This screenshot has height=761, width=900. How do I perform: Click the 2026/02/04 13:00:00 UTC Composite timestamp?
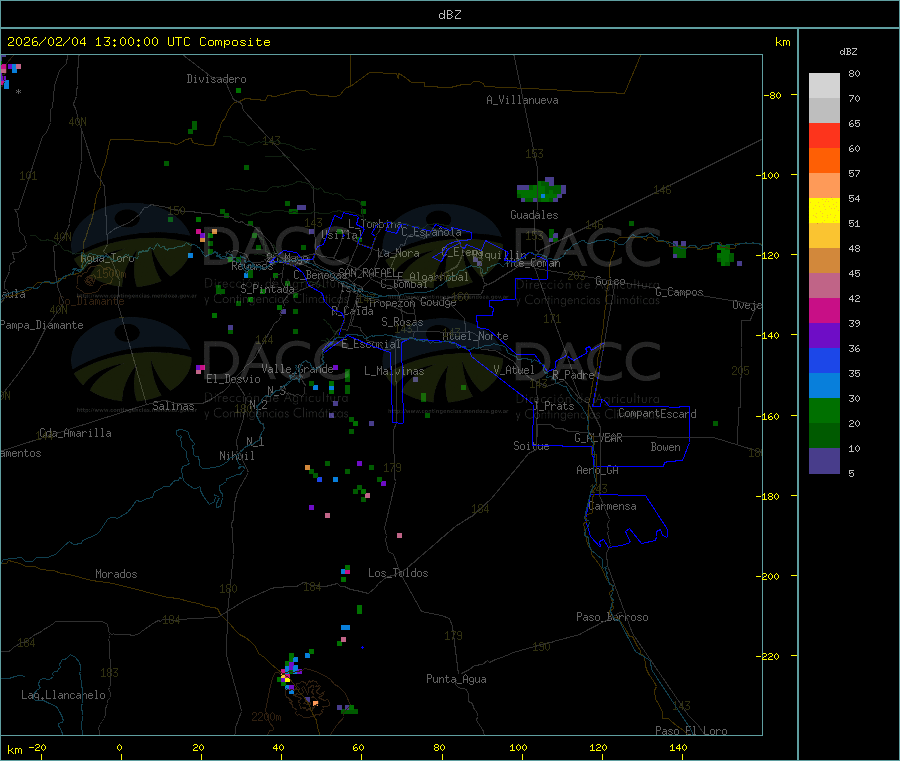click(139, 42)
